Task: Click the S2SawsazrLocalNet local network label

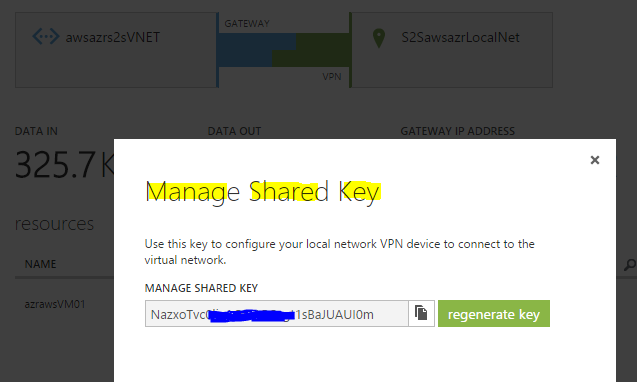Action: point(460,37)
